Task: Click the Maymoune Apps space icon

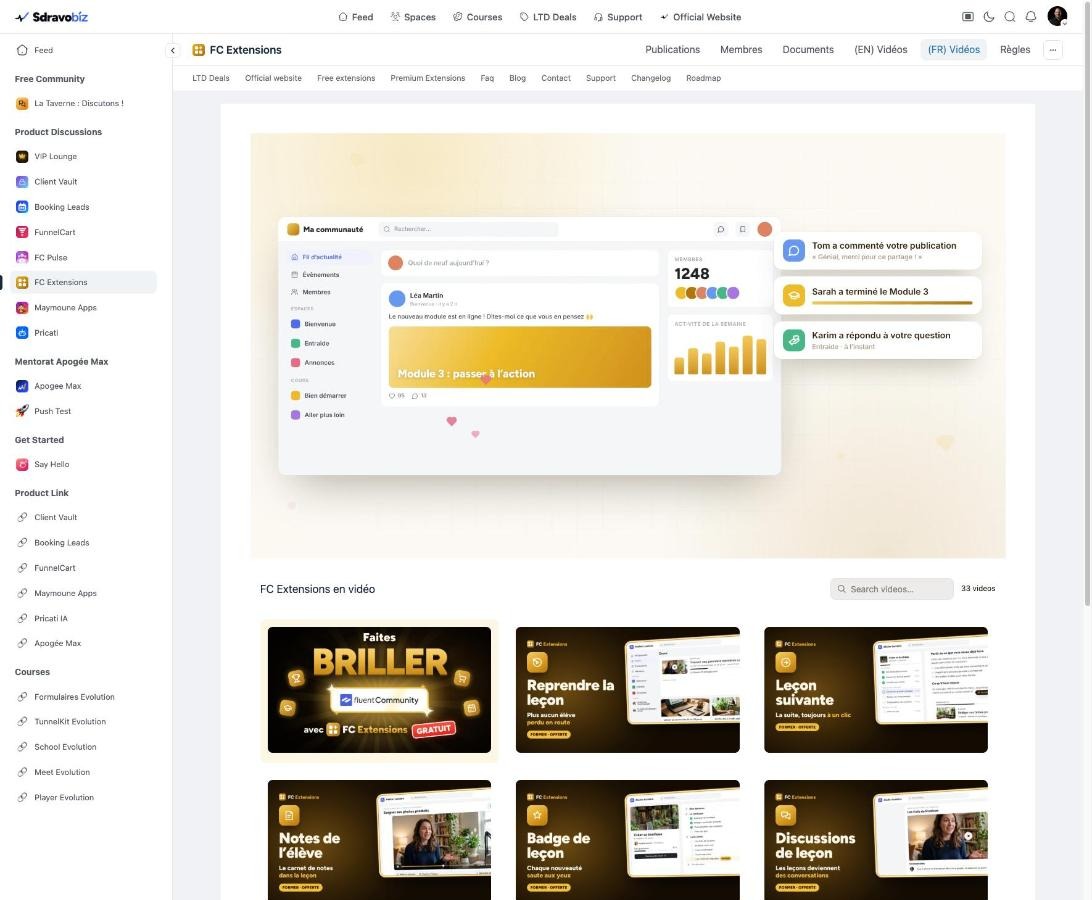Action: 22,307
